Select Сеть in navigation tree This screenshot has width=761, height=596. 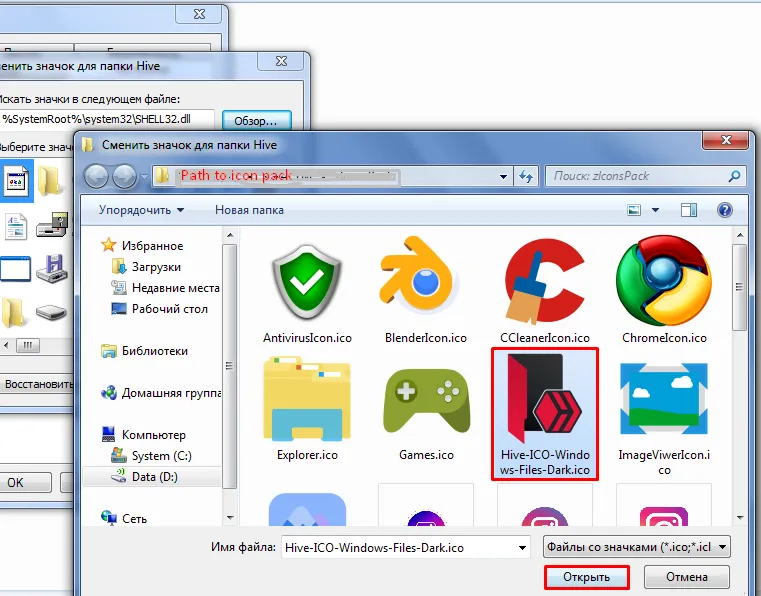[x=124, y=518]
